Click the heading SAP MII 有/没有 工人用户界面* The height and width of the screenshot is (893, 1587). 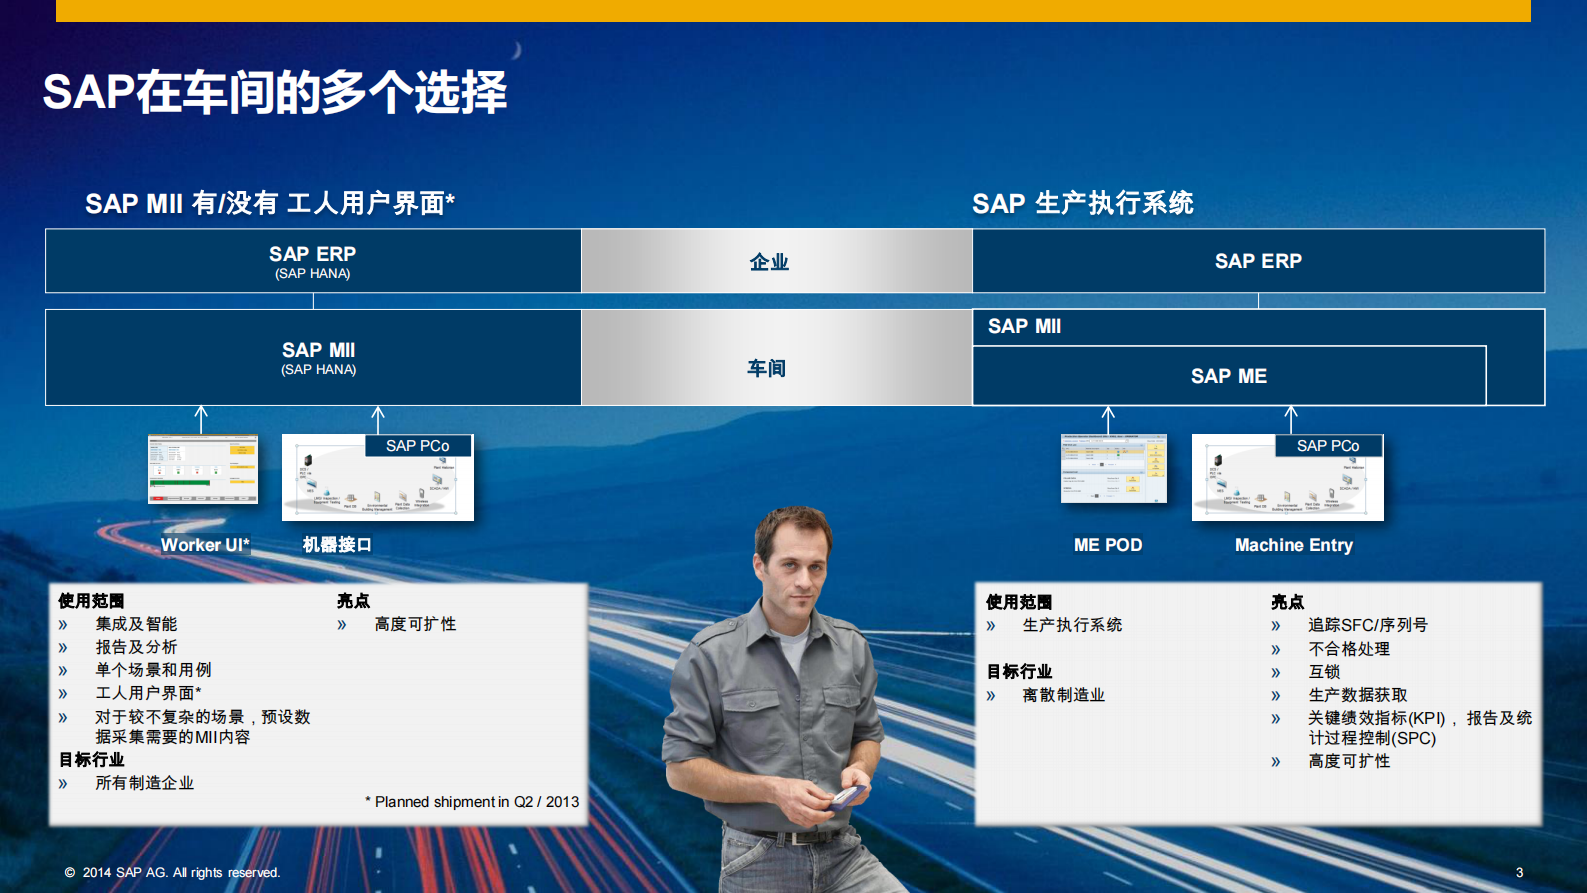pyautogui.click(x=270, y=204)
